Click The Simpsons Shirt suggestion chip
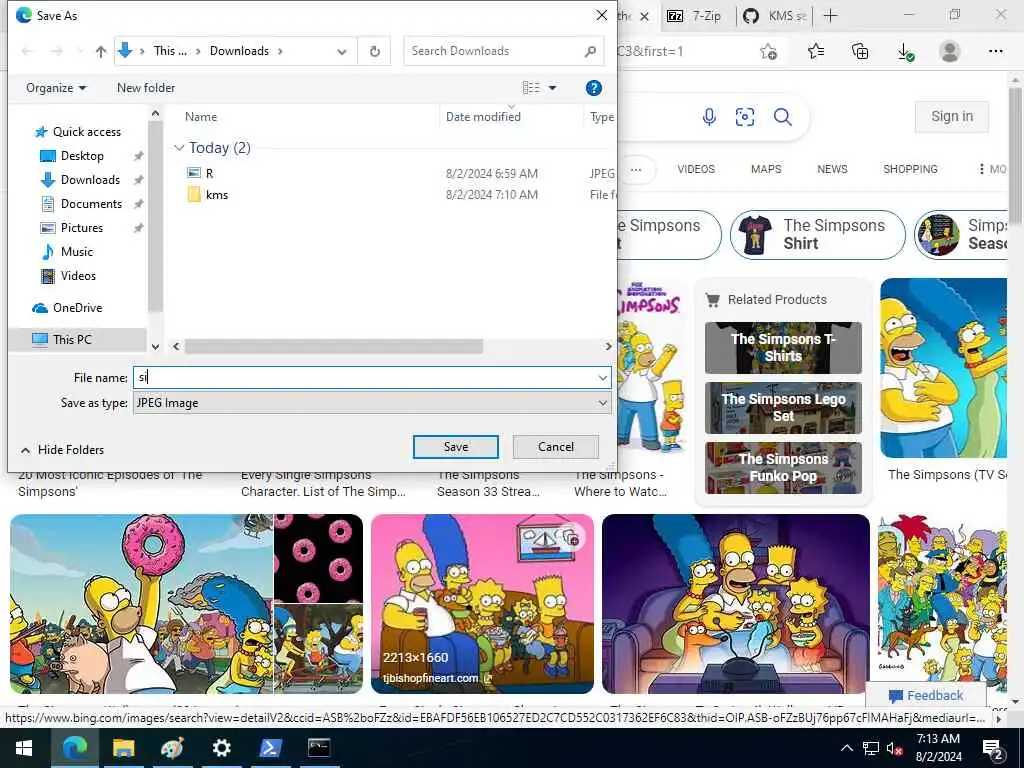The width and height of the screenshot is (1024, 768). click(x=818, y=234)
